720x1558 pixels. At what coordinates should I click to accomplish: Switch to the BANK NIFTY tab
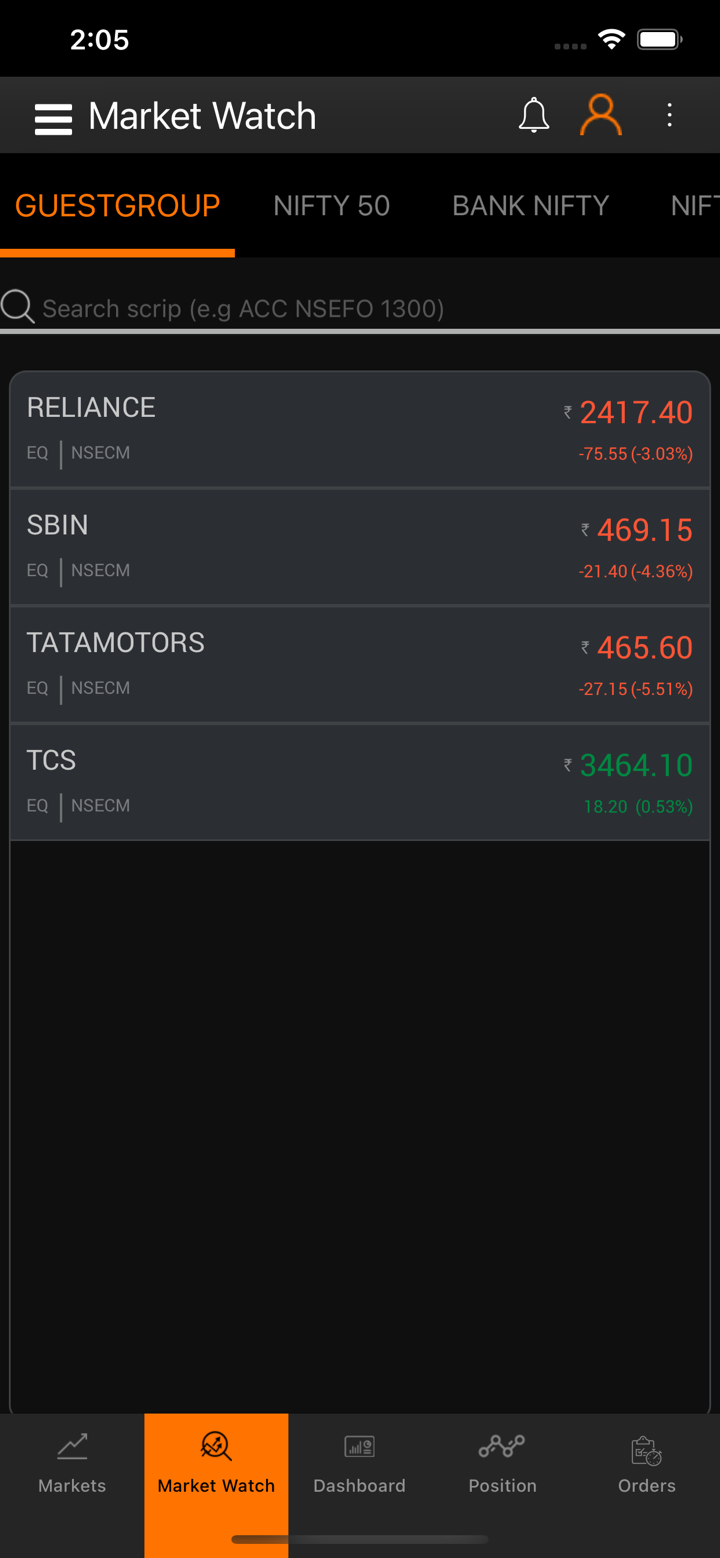530,206
